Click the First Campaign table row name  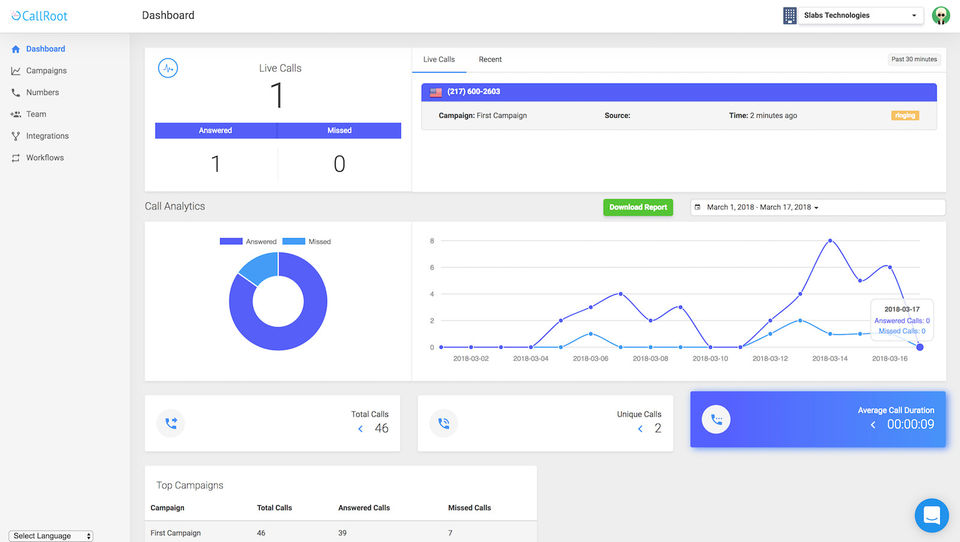tap(176, 533)
